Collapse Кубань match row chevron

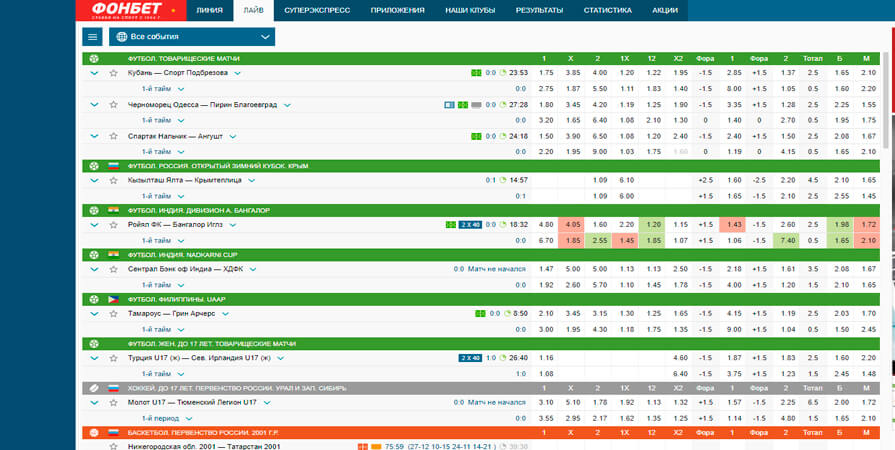[x=94, y=73]
